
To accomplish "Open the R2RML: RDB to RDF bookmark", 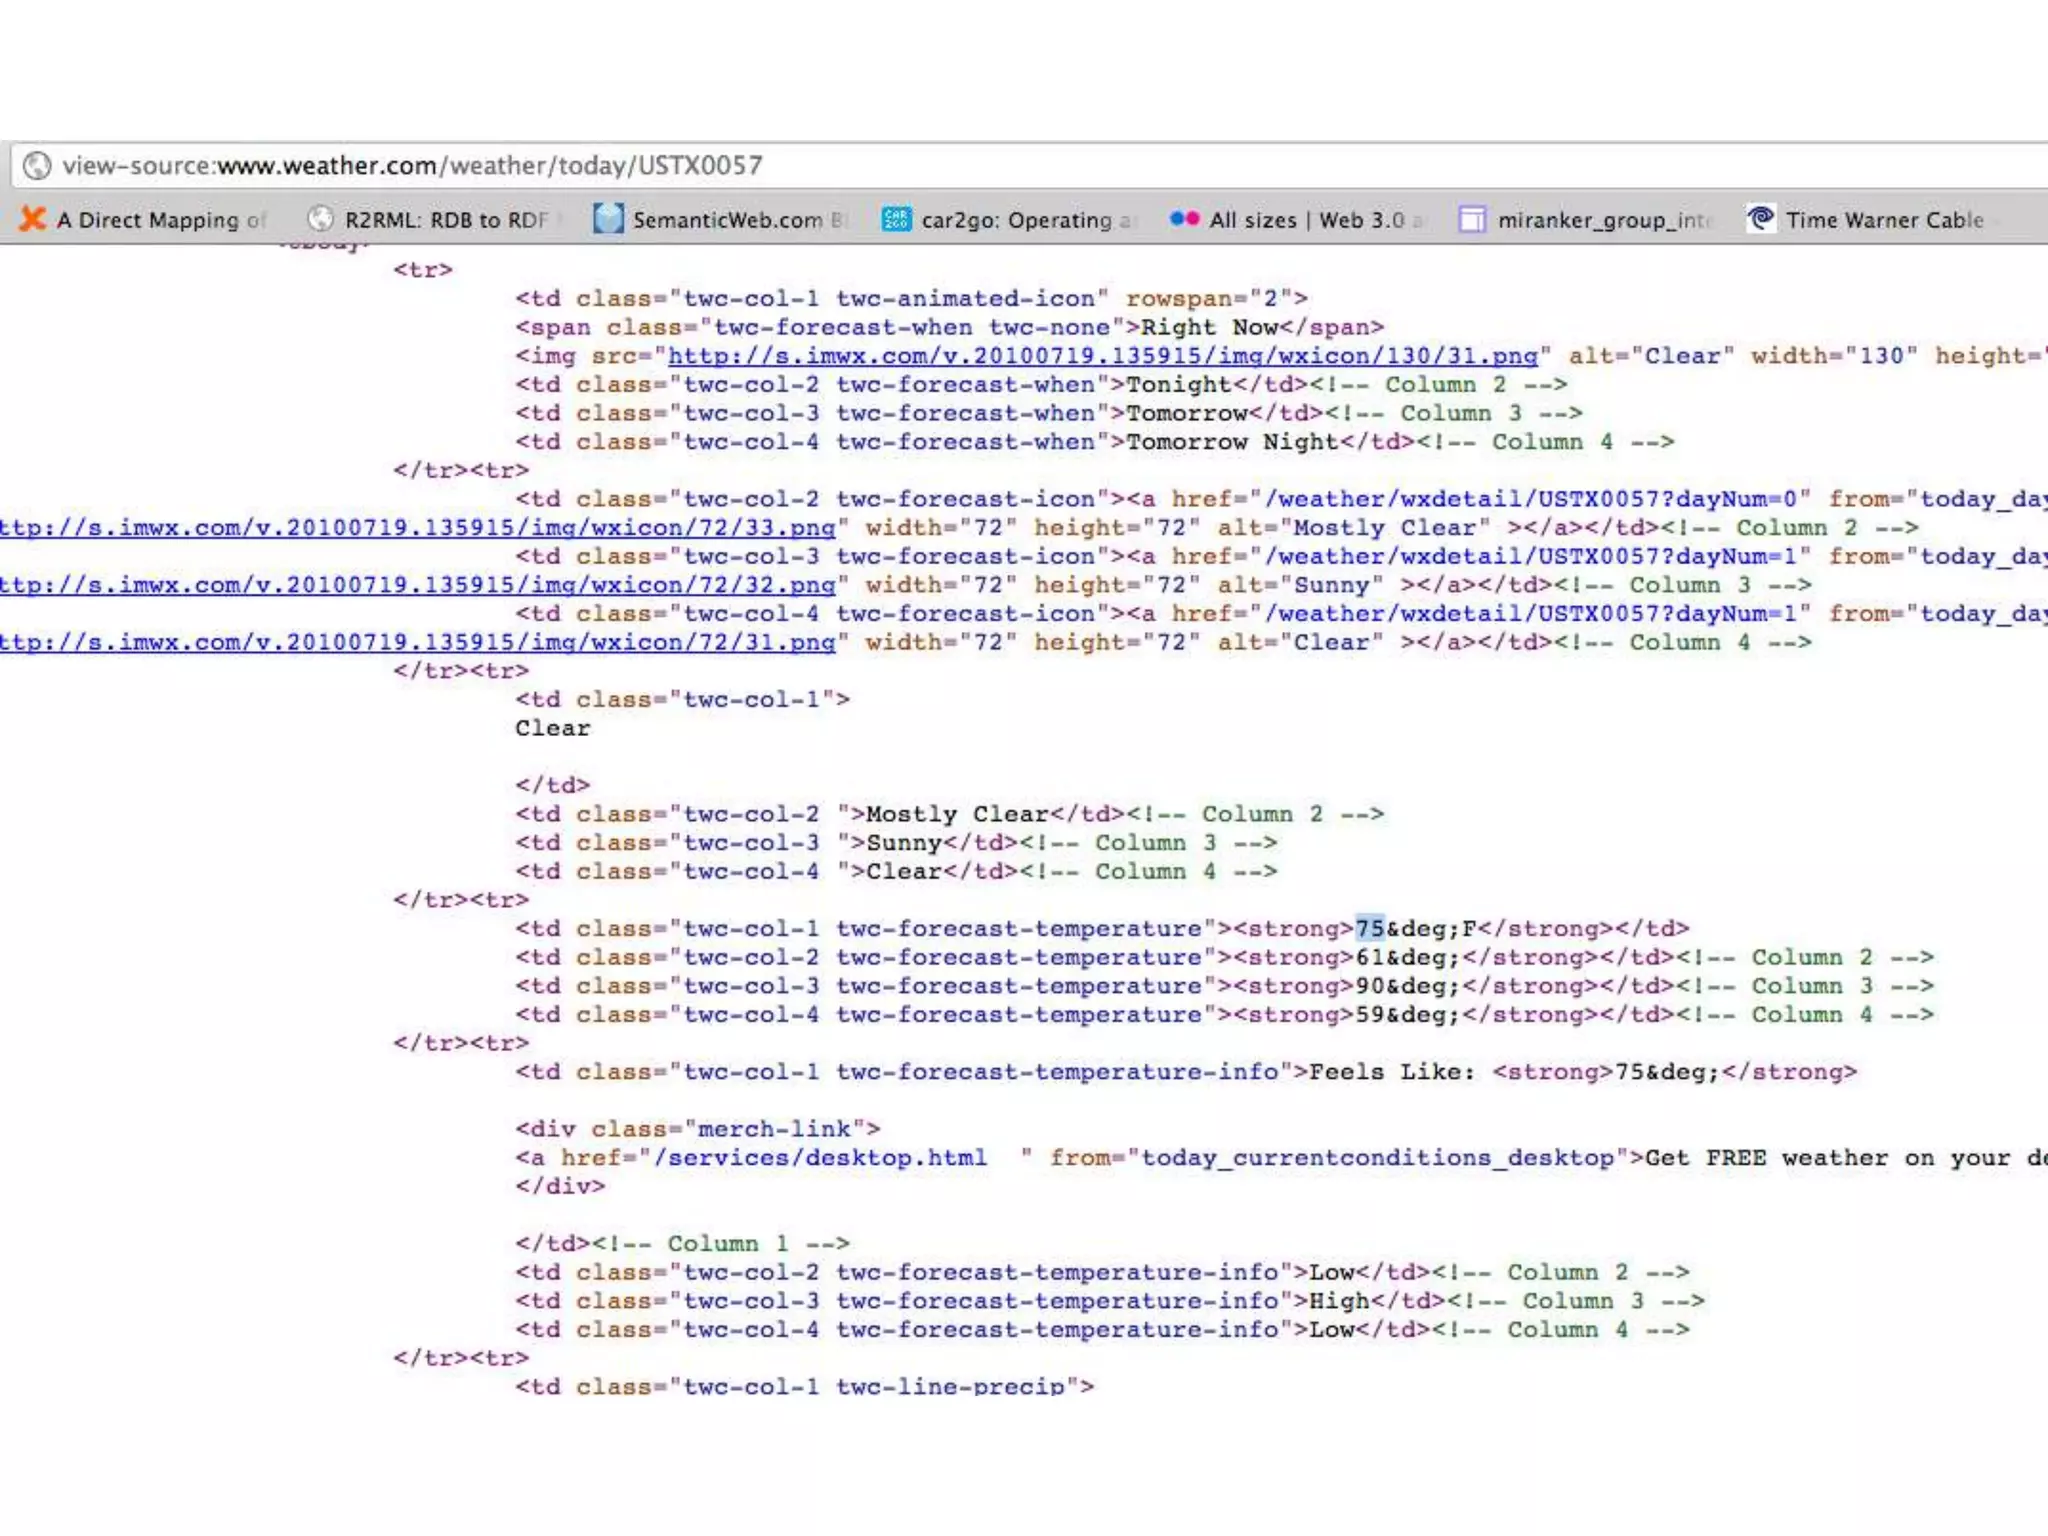I will pos(446,220).
